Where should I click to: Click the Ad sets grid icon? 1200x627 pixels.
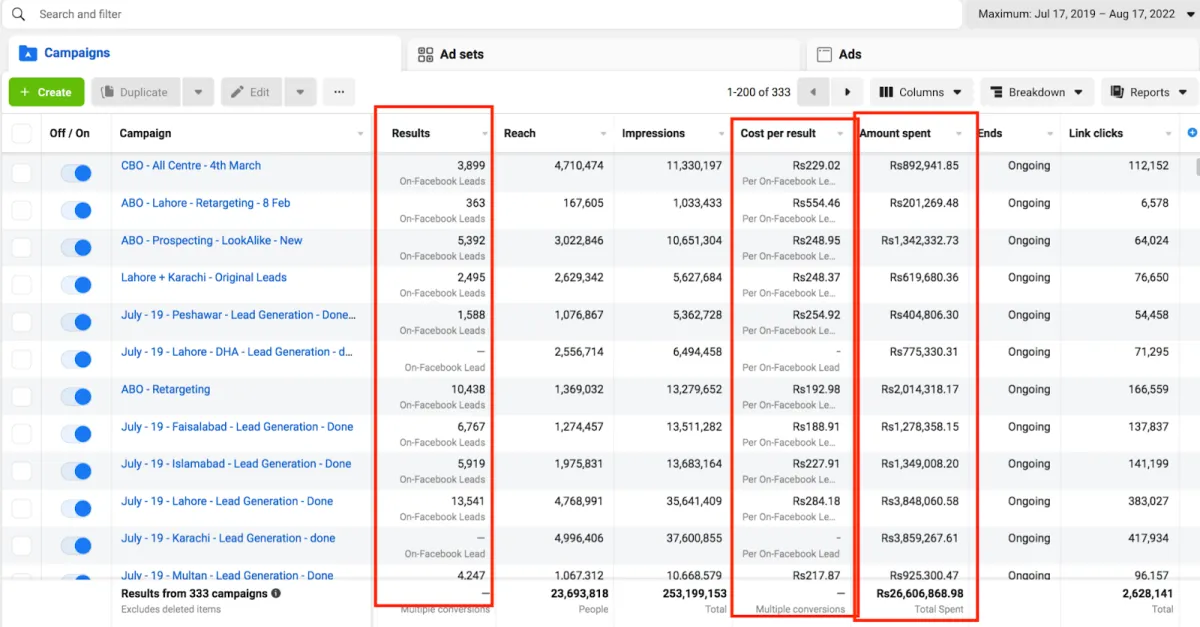pyautogui.click(x=426, y=55)
